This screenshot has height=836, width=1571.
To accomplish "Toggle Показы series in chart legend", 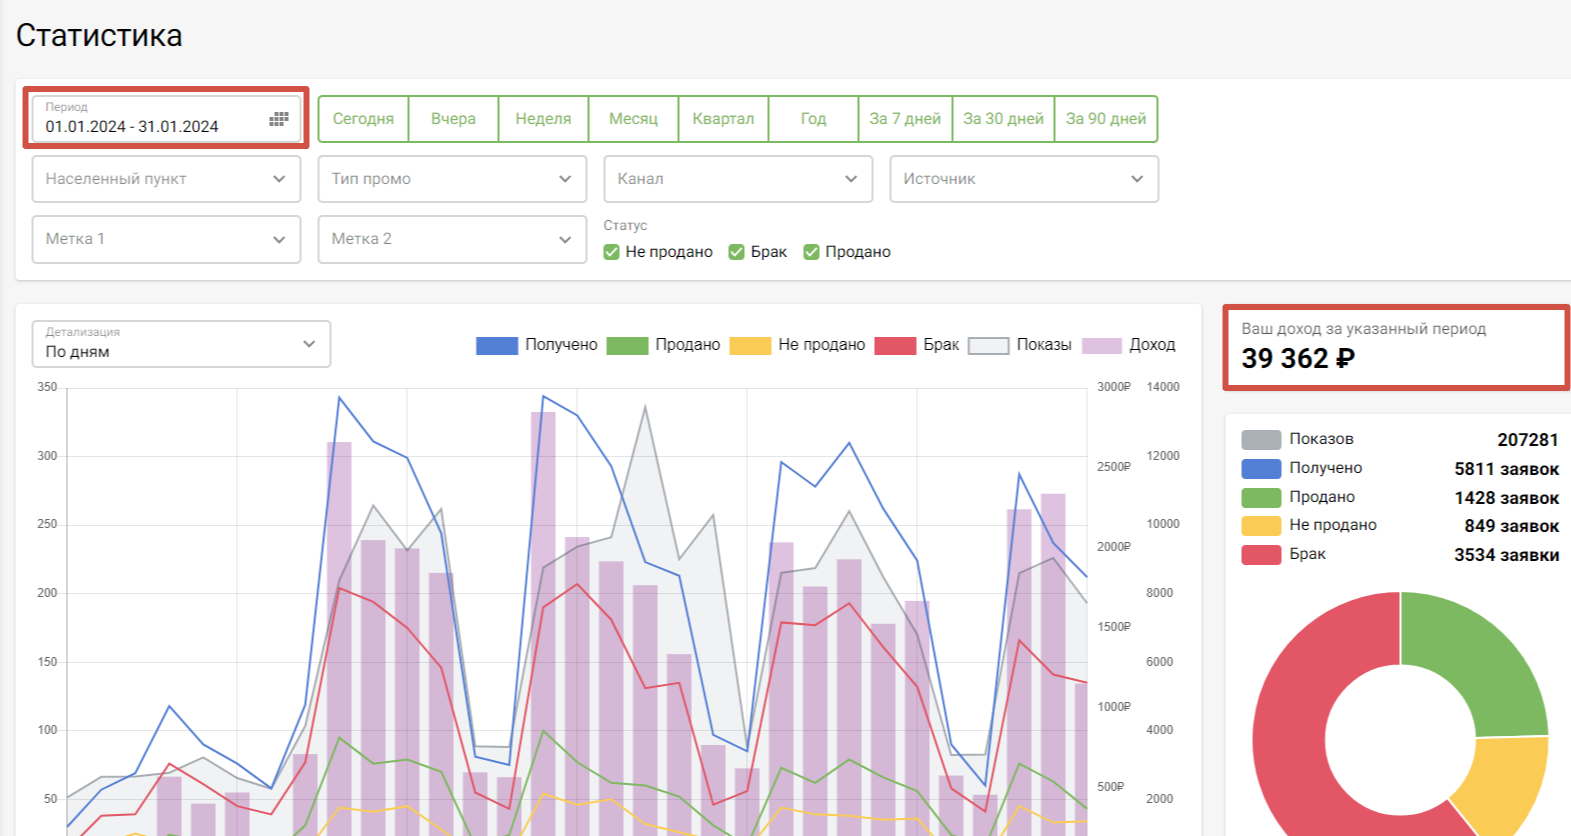I will [1020, 345].
